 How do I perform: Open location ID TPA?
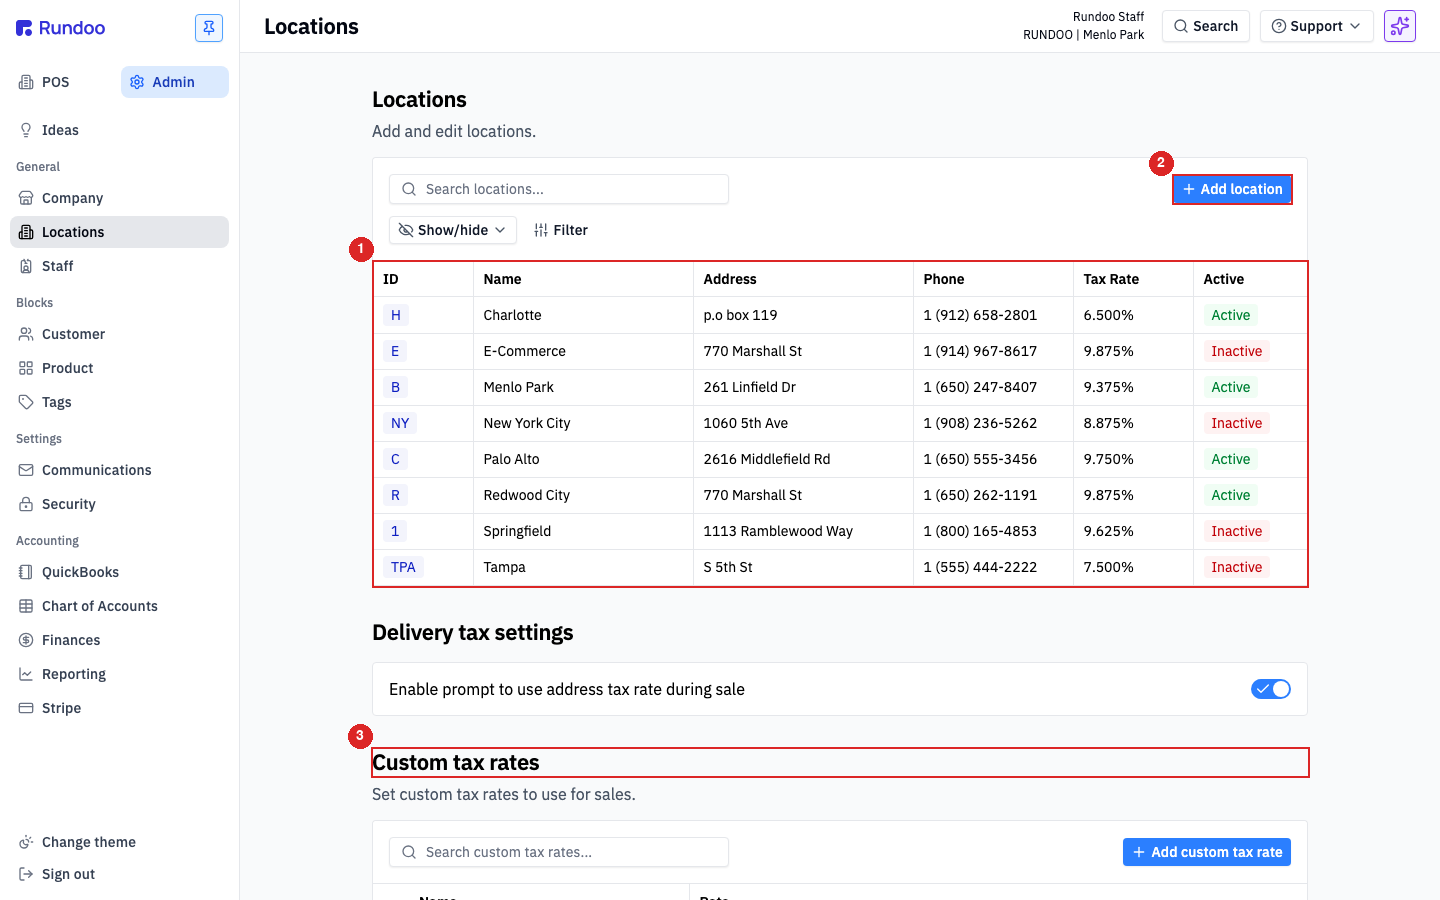pyautogui.click(x=403, y=567)
